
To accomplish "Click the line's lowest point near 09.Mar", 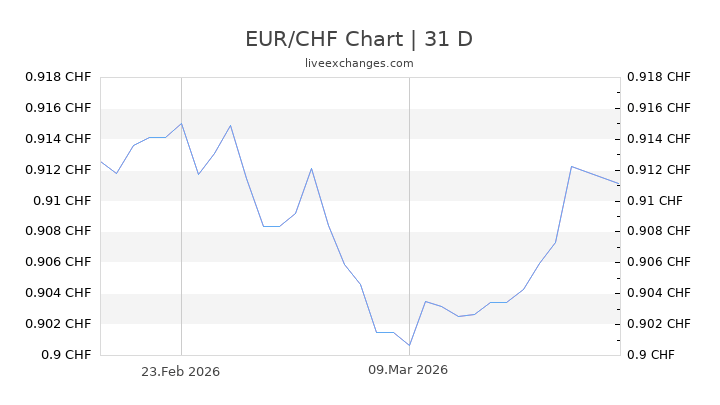I will point(409,346).
